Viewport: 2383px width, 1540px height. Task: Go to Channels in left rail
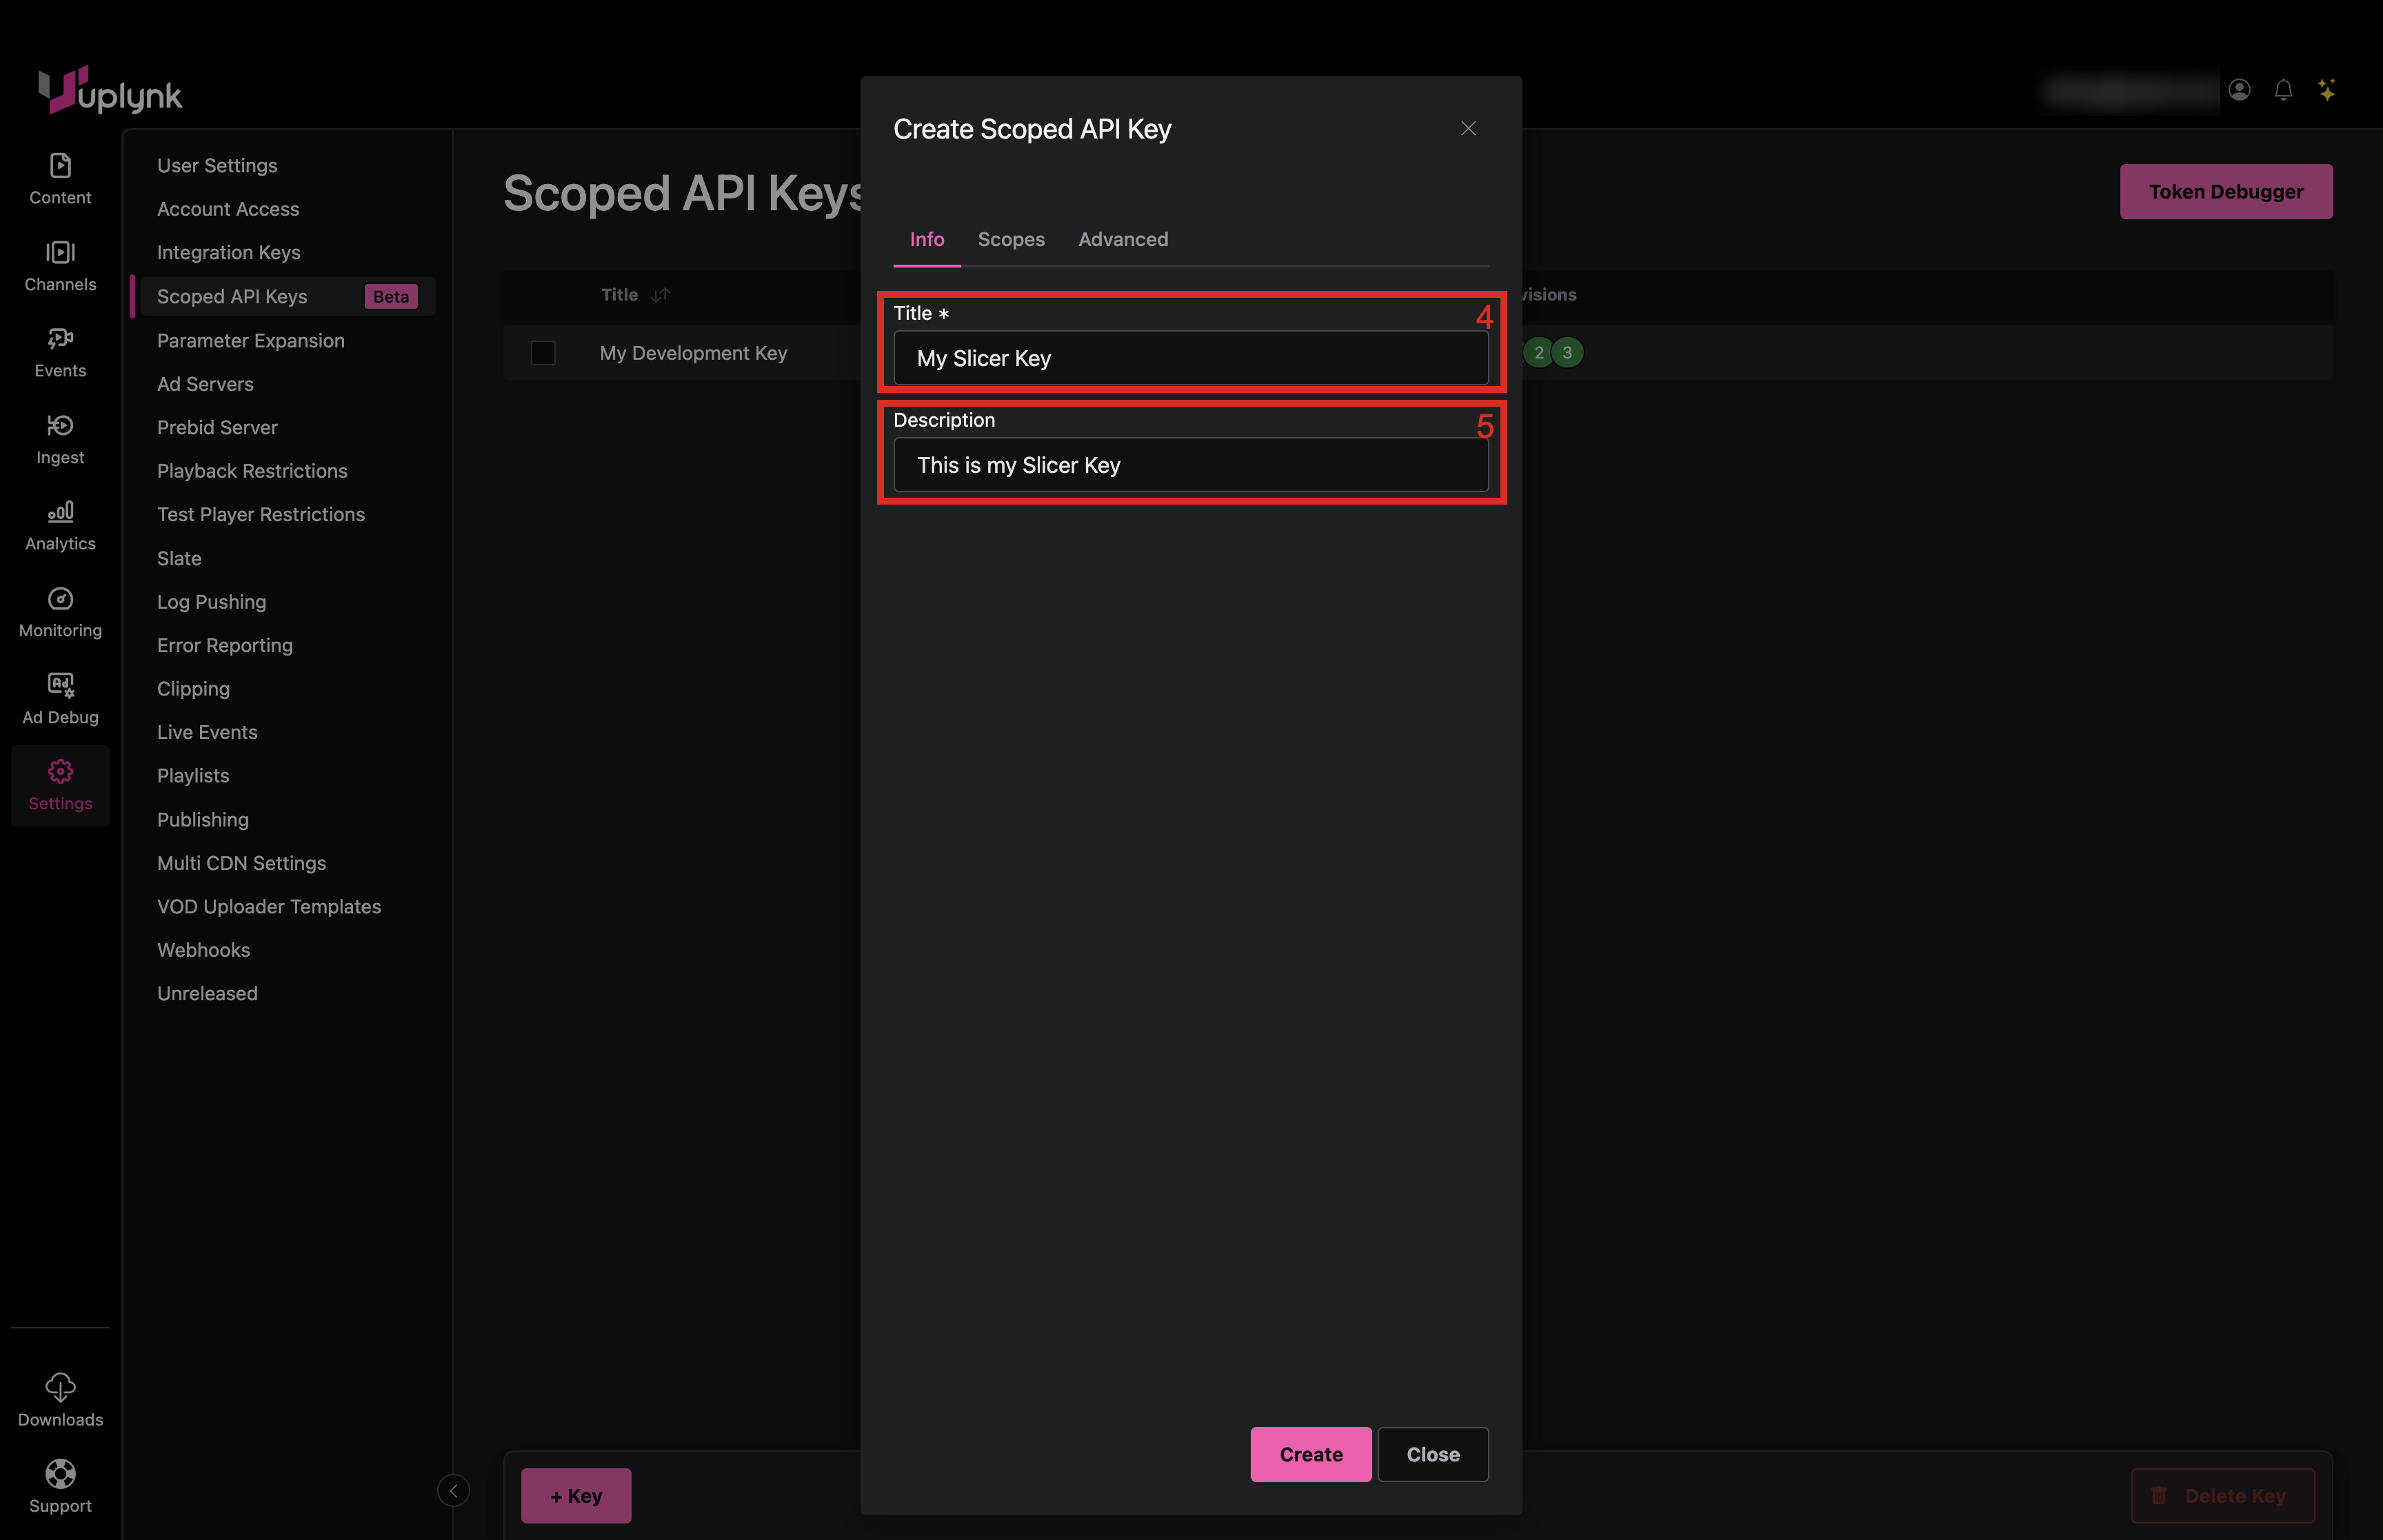(60, 253)
